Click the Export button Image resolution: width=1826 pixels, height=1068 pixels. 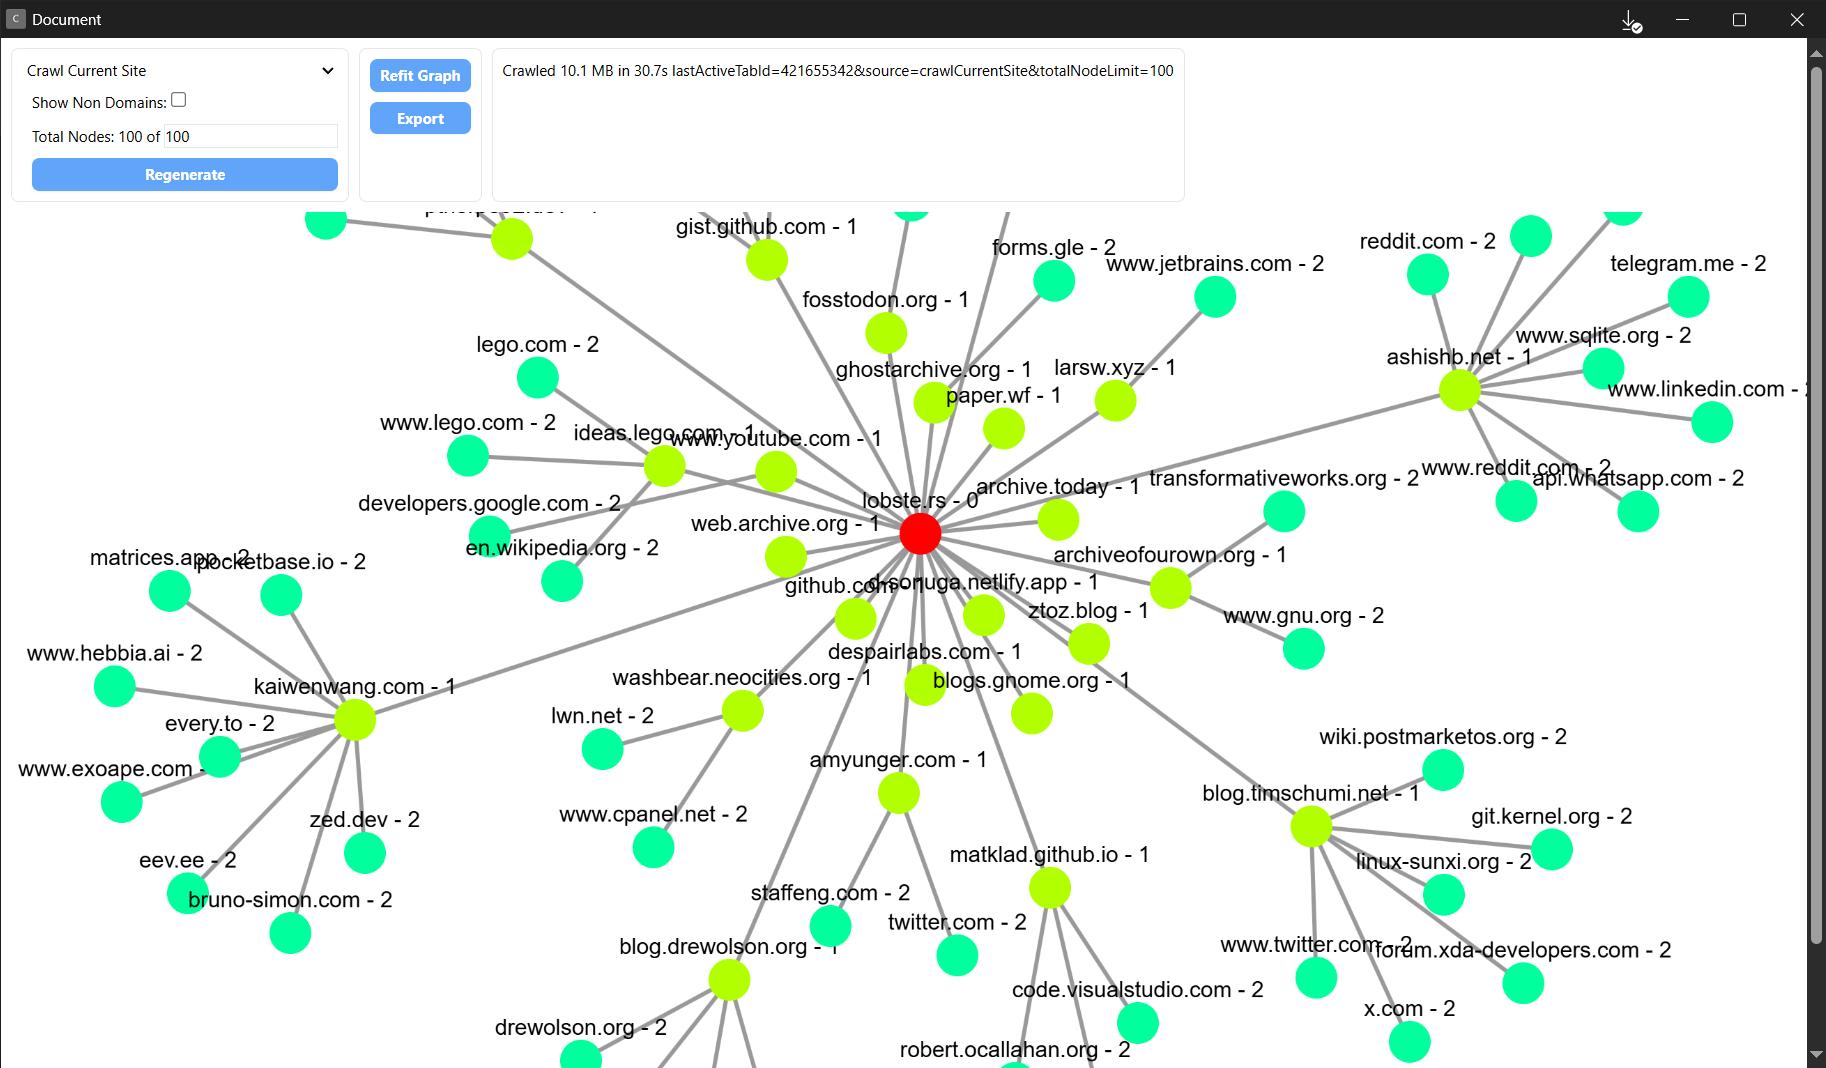(x=420, y=119)
